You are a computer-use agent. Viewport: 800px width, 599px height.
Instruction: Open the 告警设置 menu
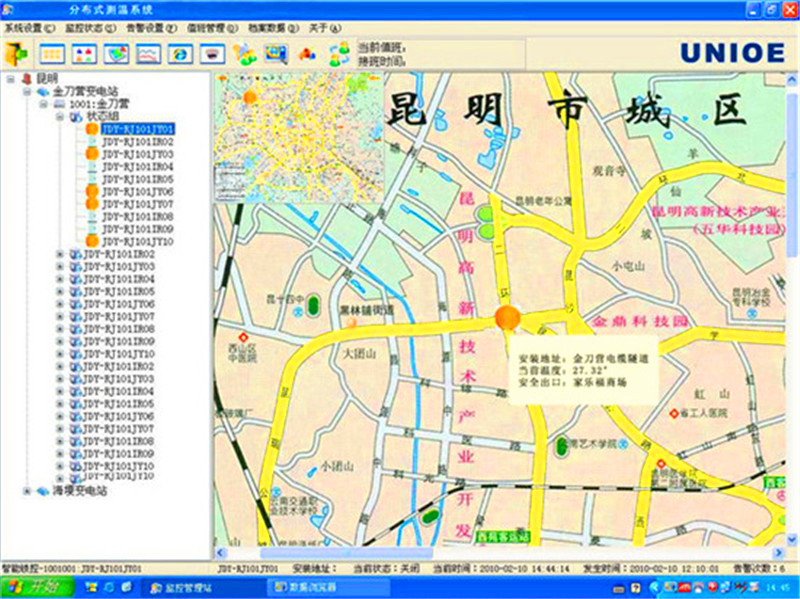143,29
